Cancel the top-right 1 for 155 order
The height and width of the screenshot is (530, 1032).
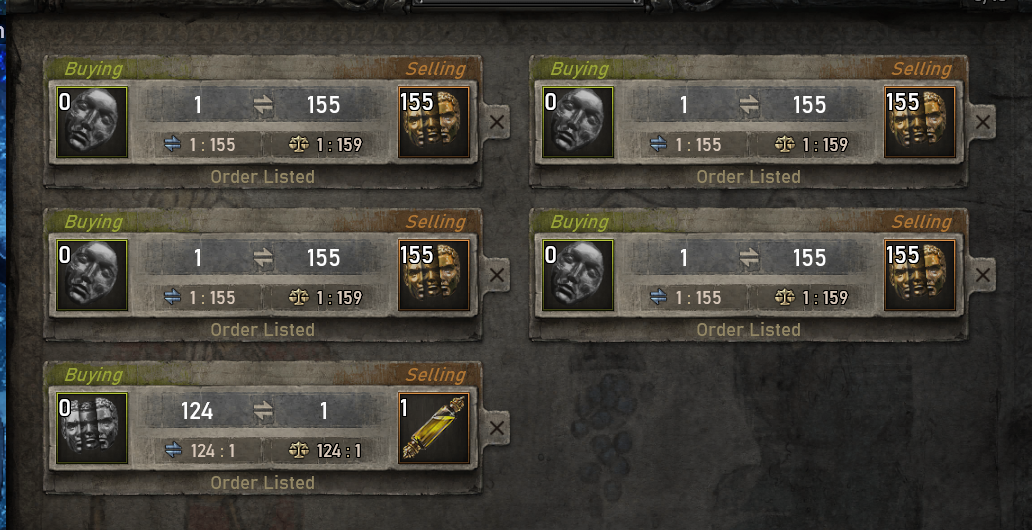click(983, 122)
